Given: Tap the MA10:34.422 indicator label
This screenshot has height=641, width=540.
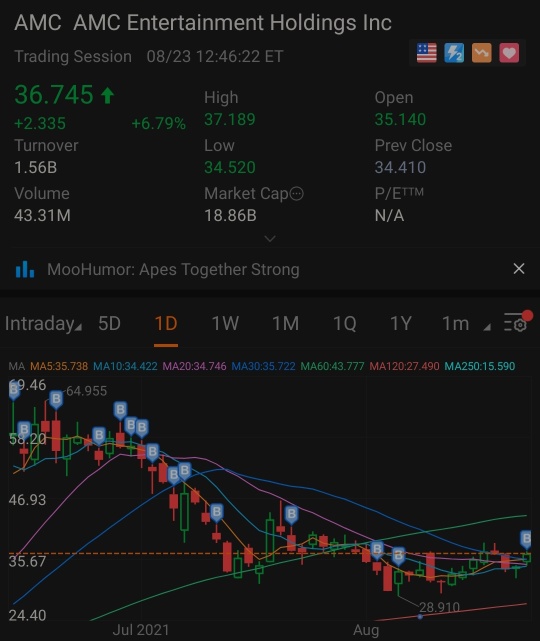Looking at the screenshot, I should [x=125, y=366].
